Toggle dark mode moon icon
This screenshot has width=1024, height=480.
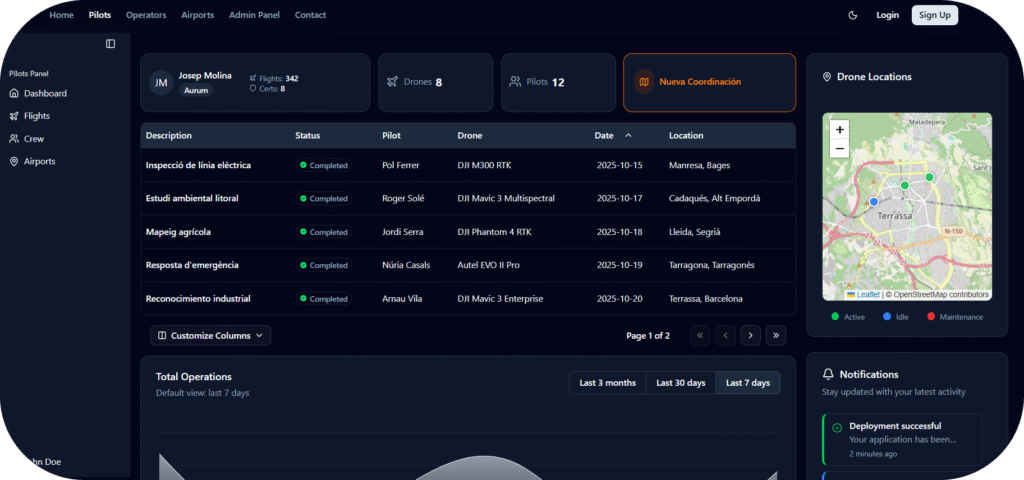[853, 15]
